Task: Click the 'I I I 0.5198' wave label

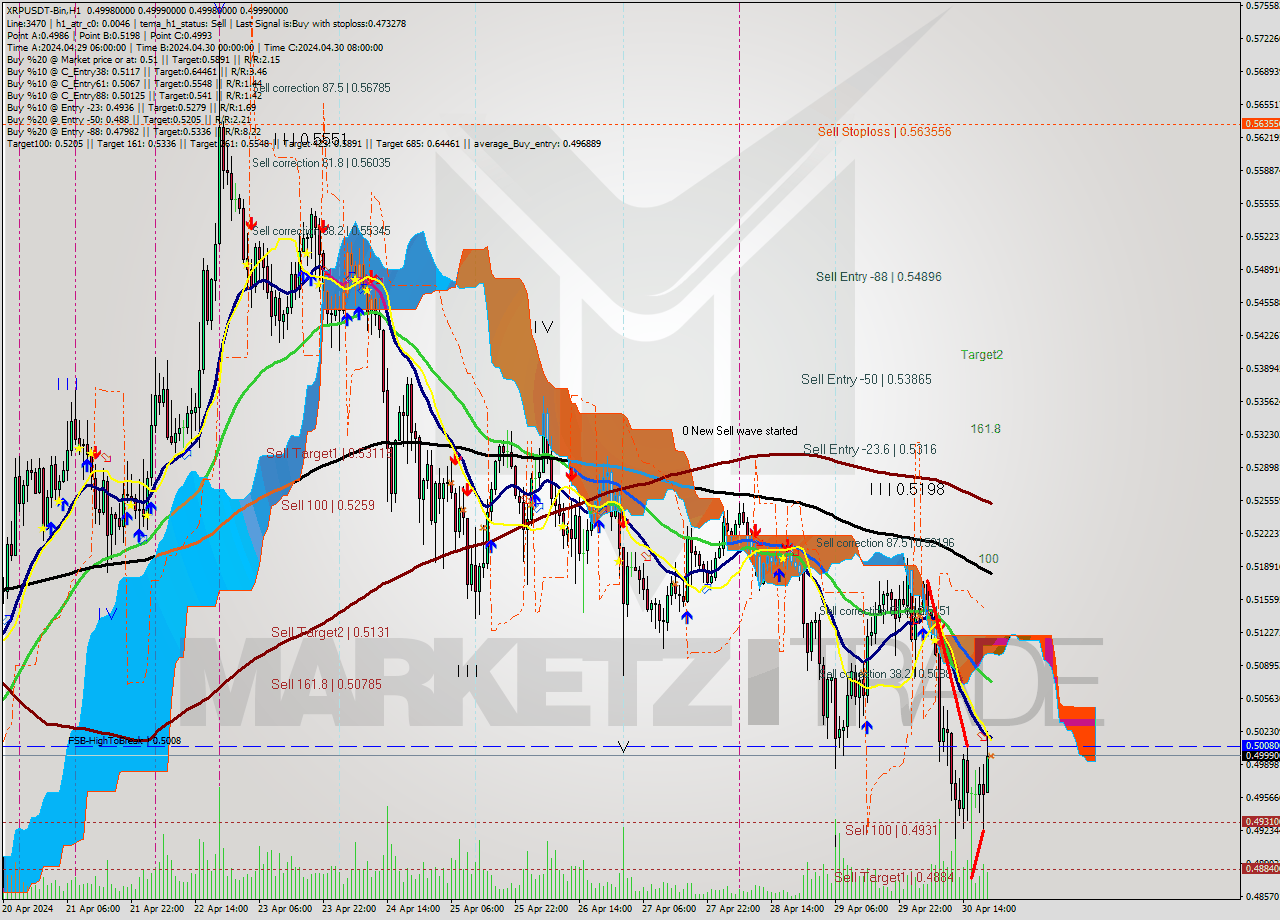Action: [x=907, y=490]
